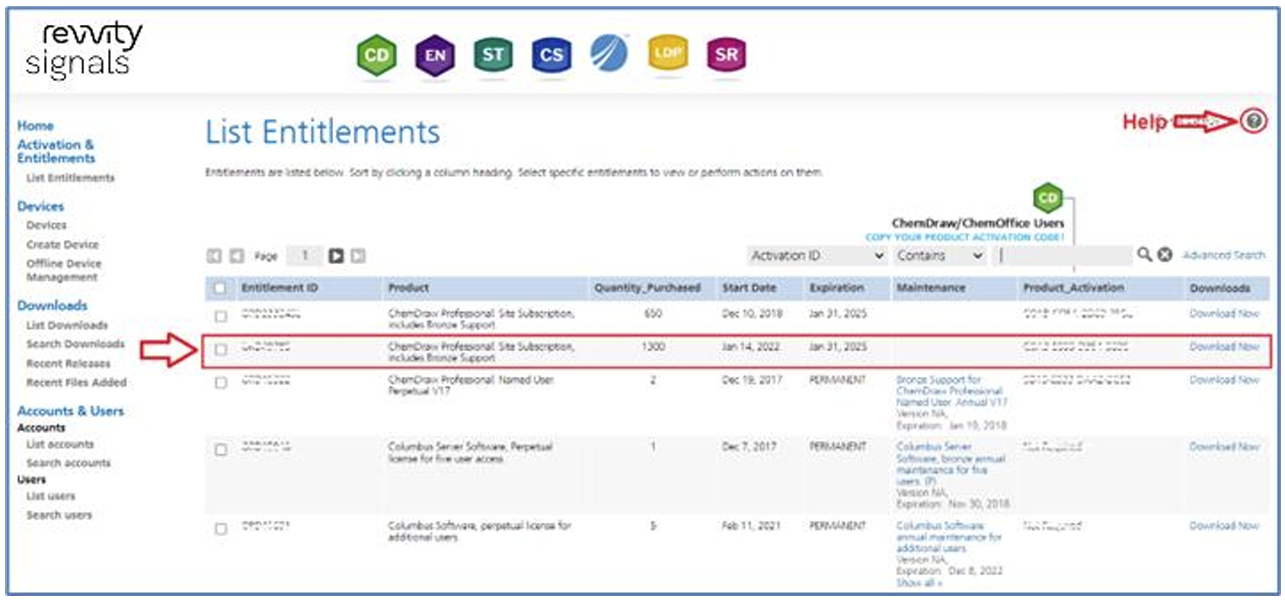This screenshot has height=601, width=1285.
Task: Check the ChemDraw Named User Perpetual row
Action: pyautogui.click(x=221, y=383)
